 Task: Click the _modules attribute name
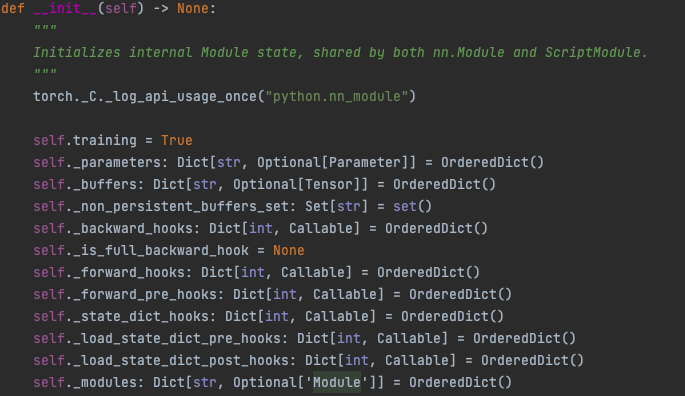click(105, 382)
